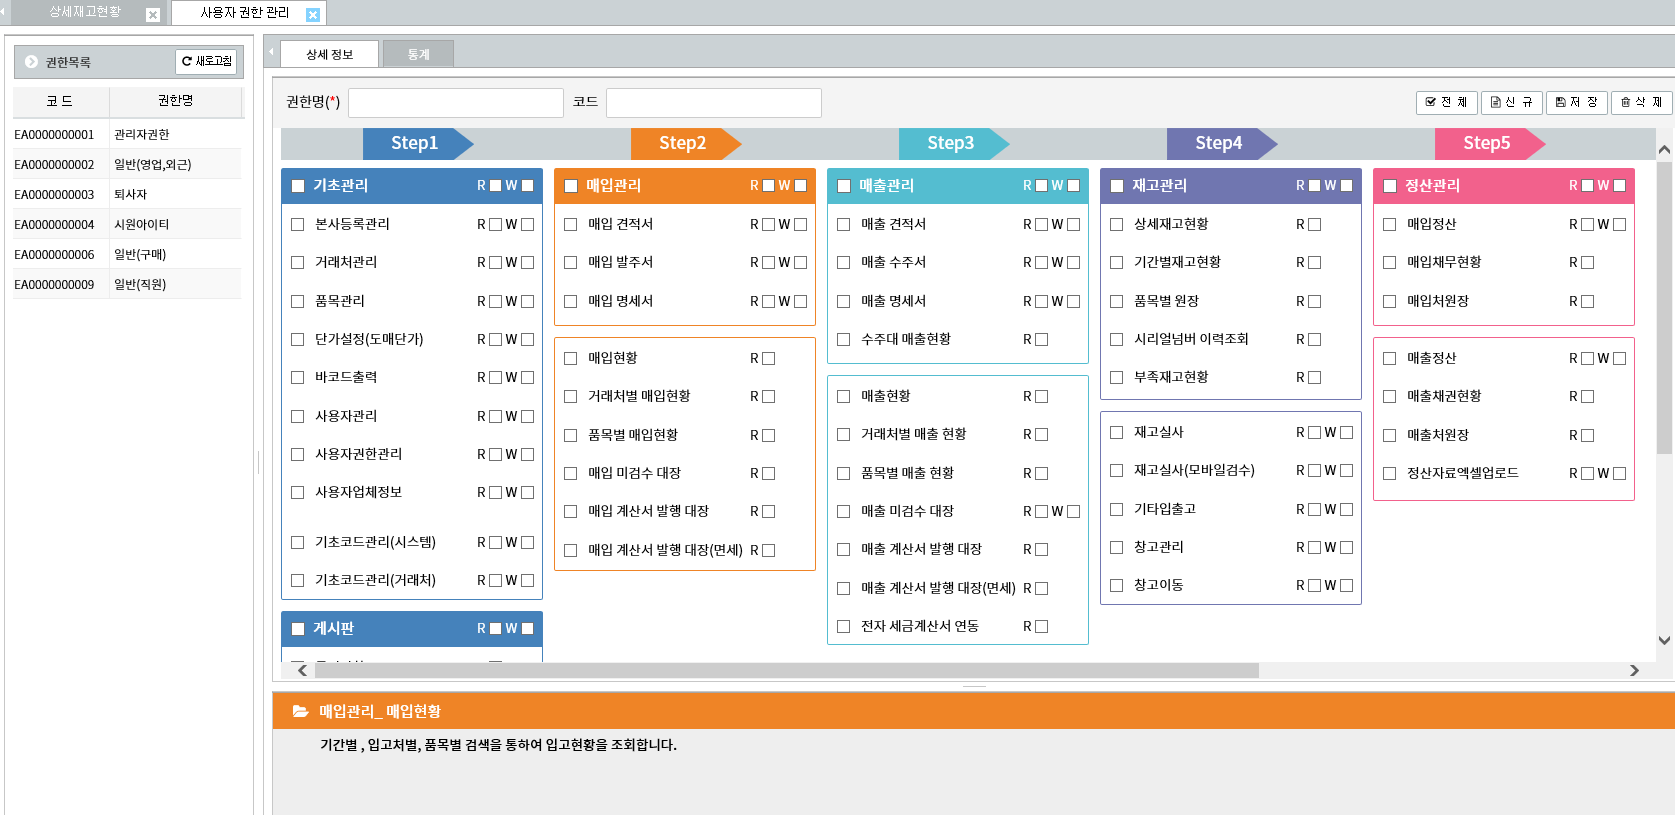Toggle the R checkbox in 기초관리 header
The width and height of the screenshot is (1675, 815).
tap(495, 186)
